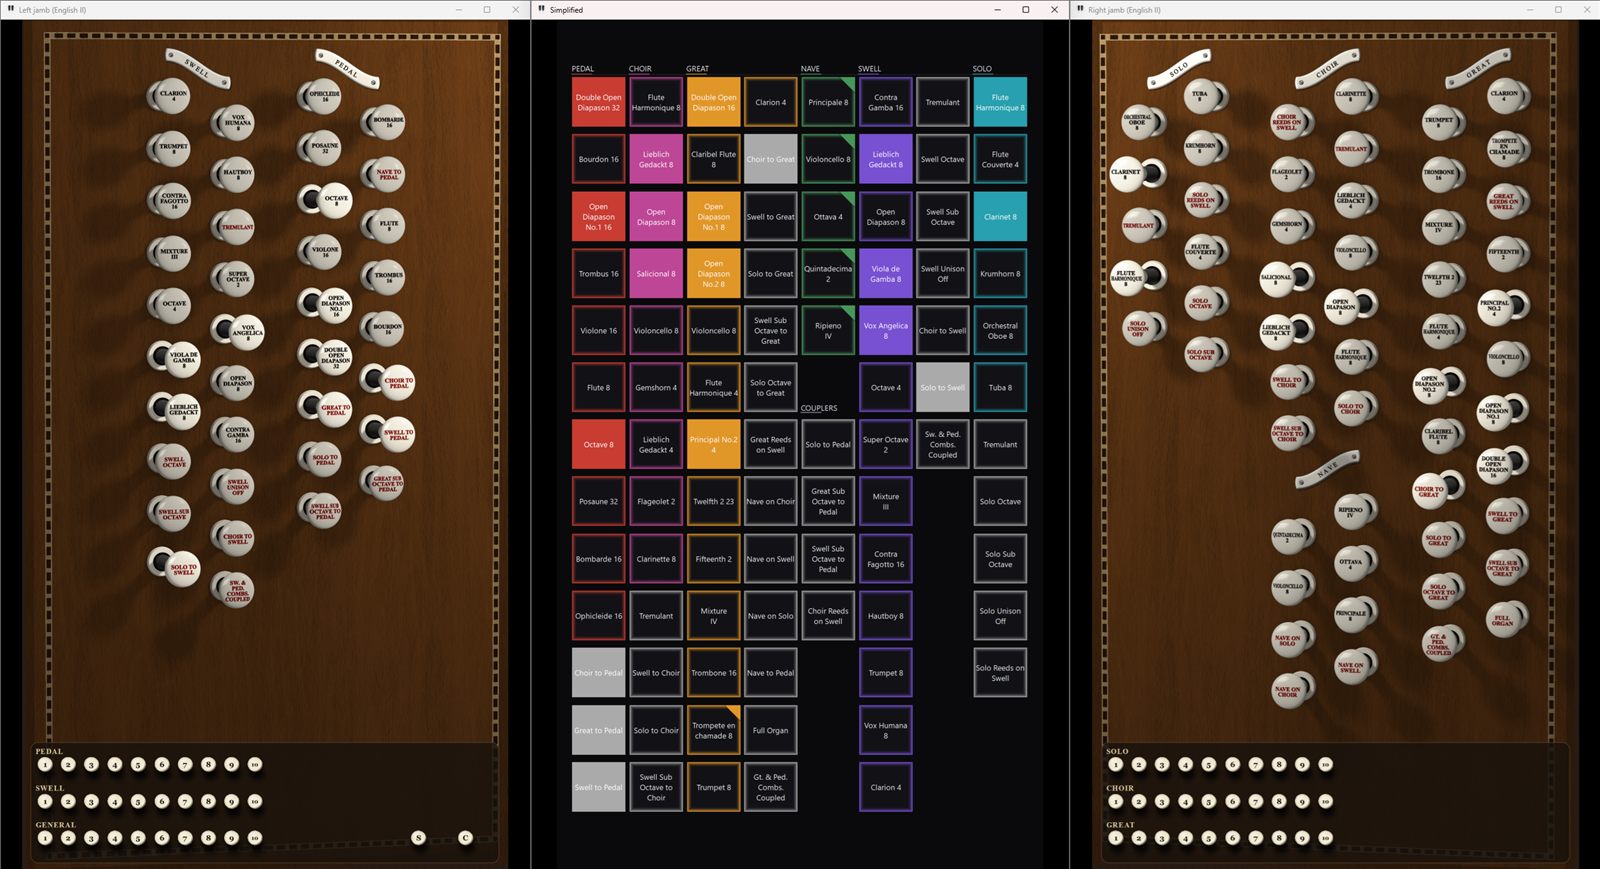Screen dimensions: 1600x869
Task: Toggle the Full Organ knob on the right jamb
Action: coord(1502,620)
